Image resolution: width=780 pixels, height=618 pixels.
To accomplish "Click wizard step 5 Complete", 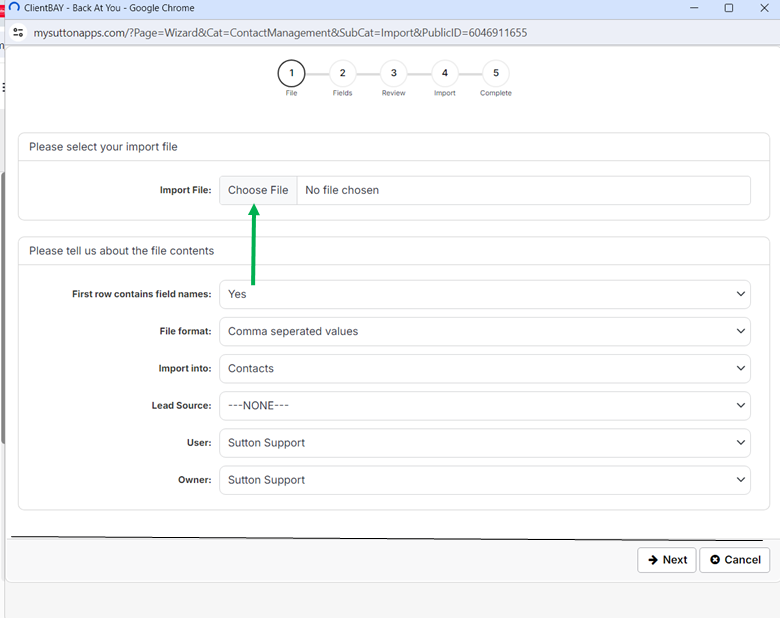I will pyautogui.click(x=495, y=73).
